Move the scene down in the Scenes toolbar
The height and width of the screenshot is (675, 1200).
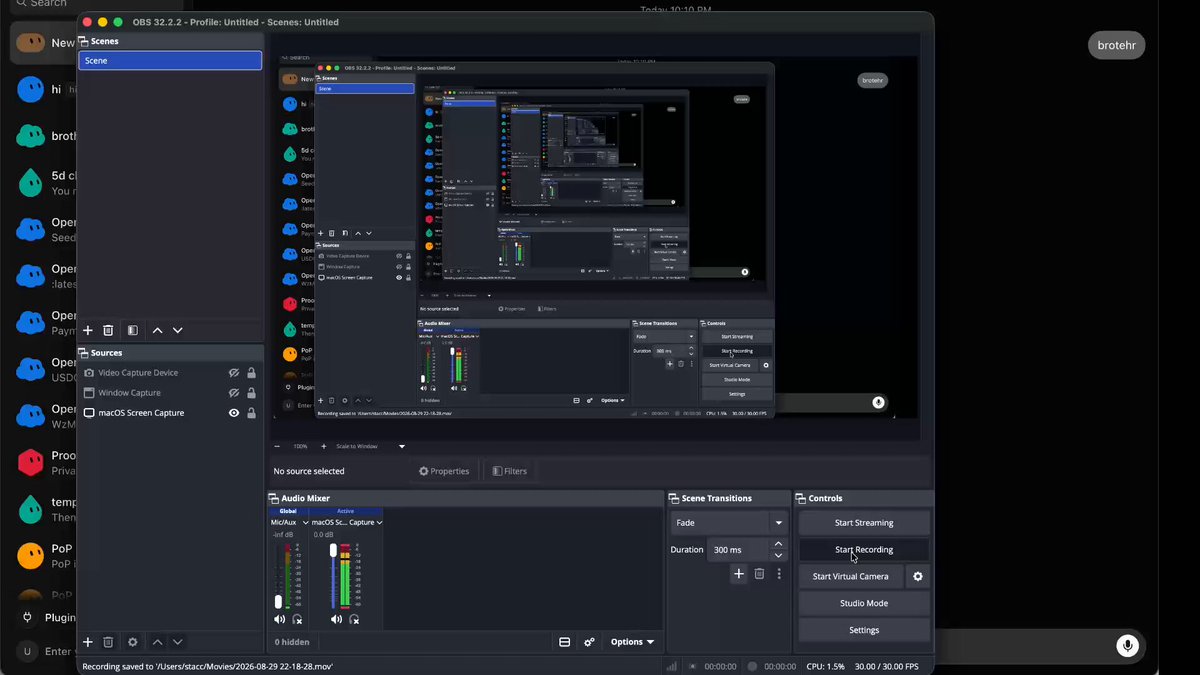[178, 330]
